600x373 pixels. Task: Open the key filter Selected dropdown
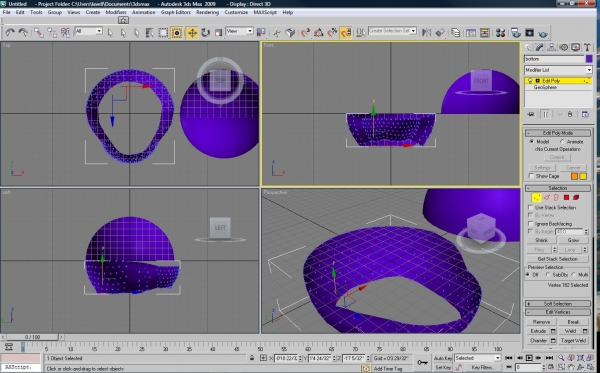click(478, 358)
